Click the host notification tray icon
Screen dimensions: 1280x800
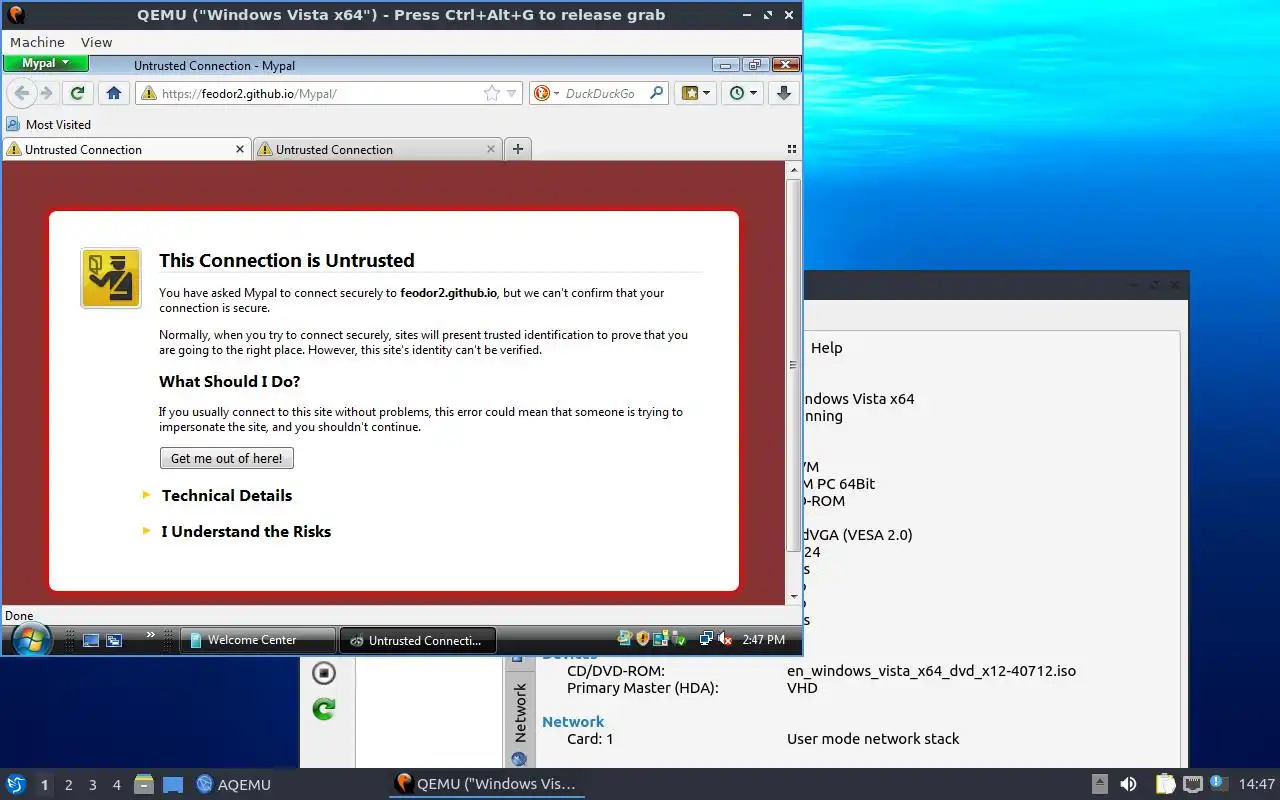pos(1219,784)
